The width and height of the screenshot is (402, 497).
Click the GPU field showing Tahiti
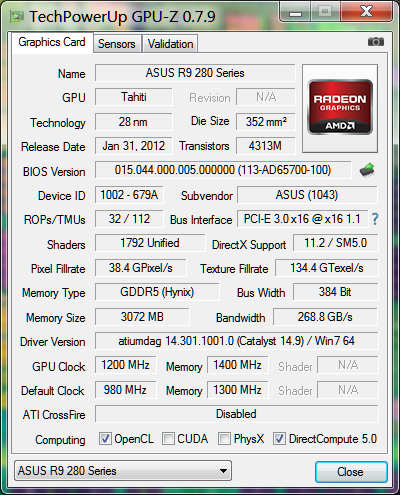pos(134,97)
